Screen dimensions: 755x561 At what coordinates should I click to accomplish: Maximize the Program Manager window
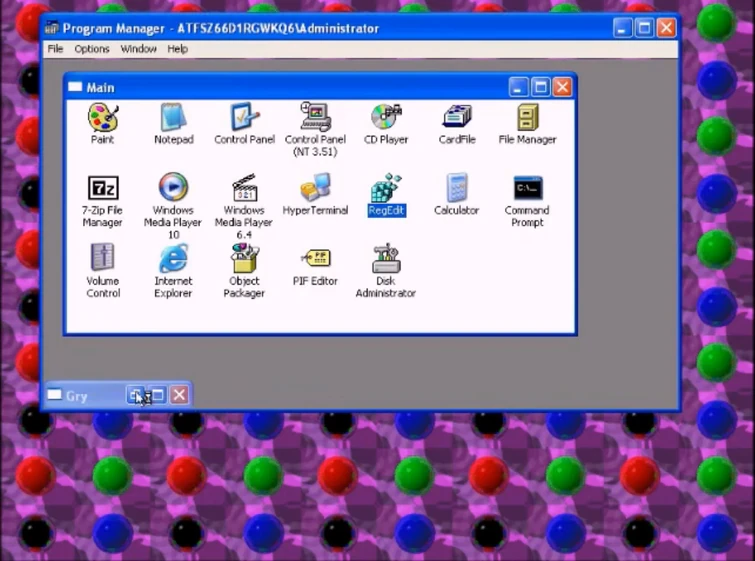[644, 28]
